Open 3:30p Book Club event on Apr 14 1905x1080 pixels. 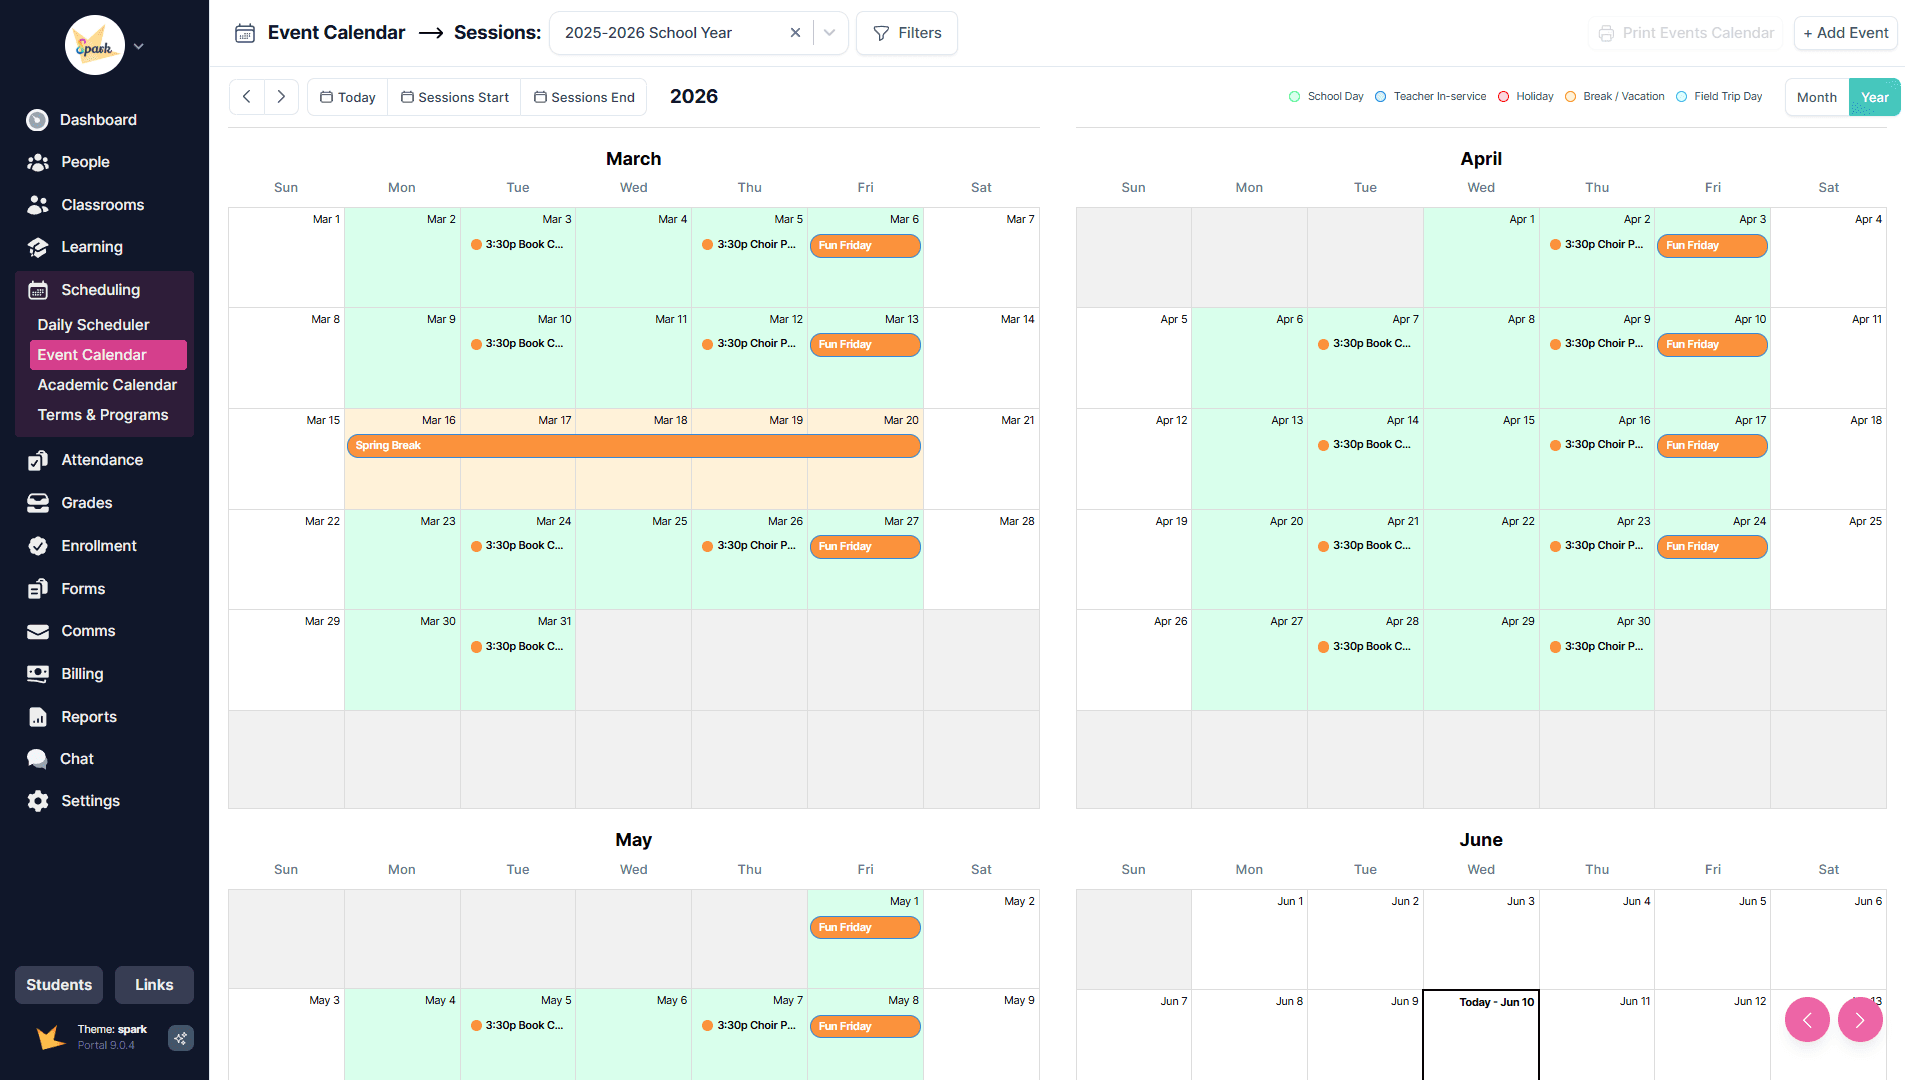(x=1364, y=445)
